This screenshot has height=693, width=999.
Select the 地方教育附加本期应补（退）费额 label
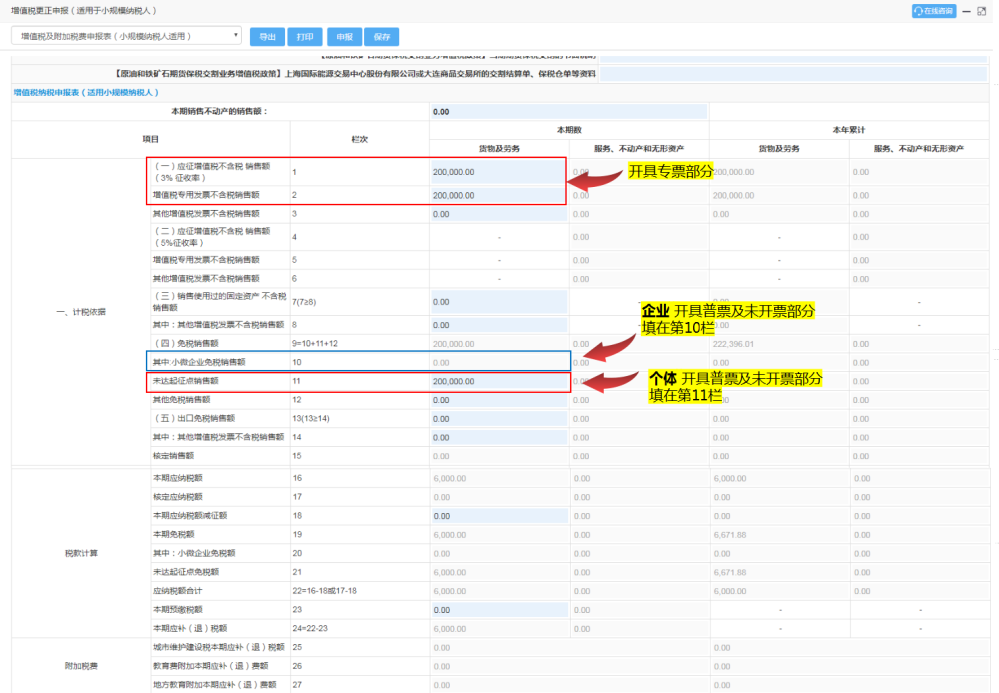coord(215,685)
